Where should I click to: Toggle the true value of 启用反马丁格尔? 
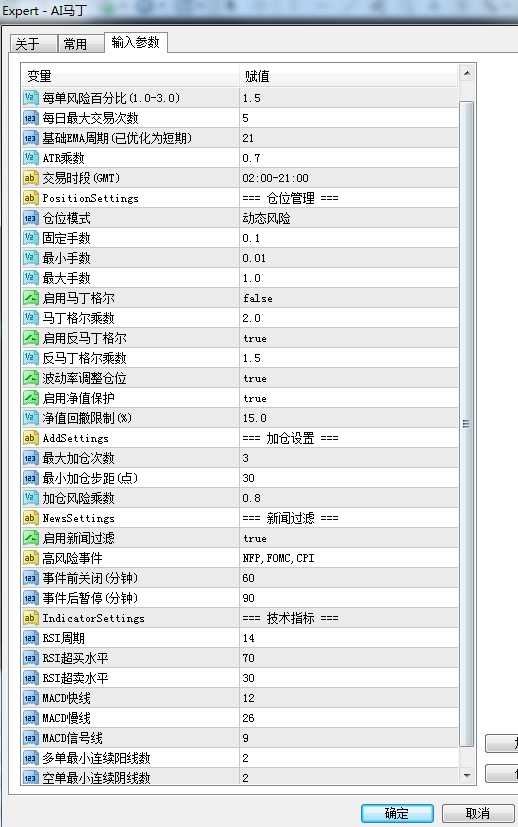[x=349, y=338]
